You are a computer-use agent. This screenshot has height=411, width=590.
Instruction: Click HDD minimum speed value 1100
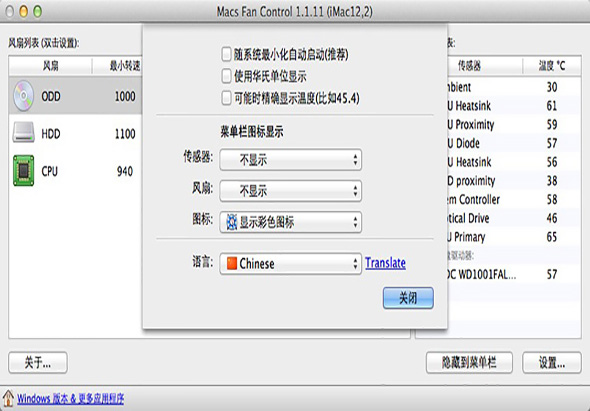125,134
